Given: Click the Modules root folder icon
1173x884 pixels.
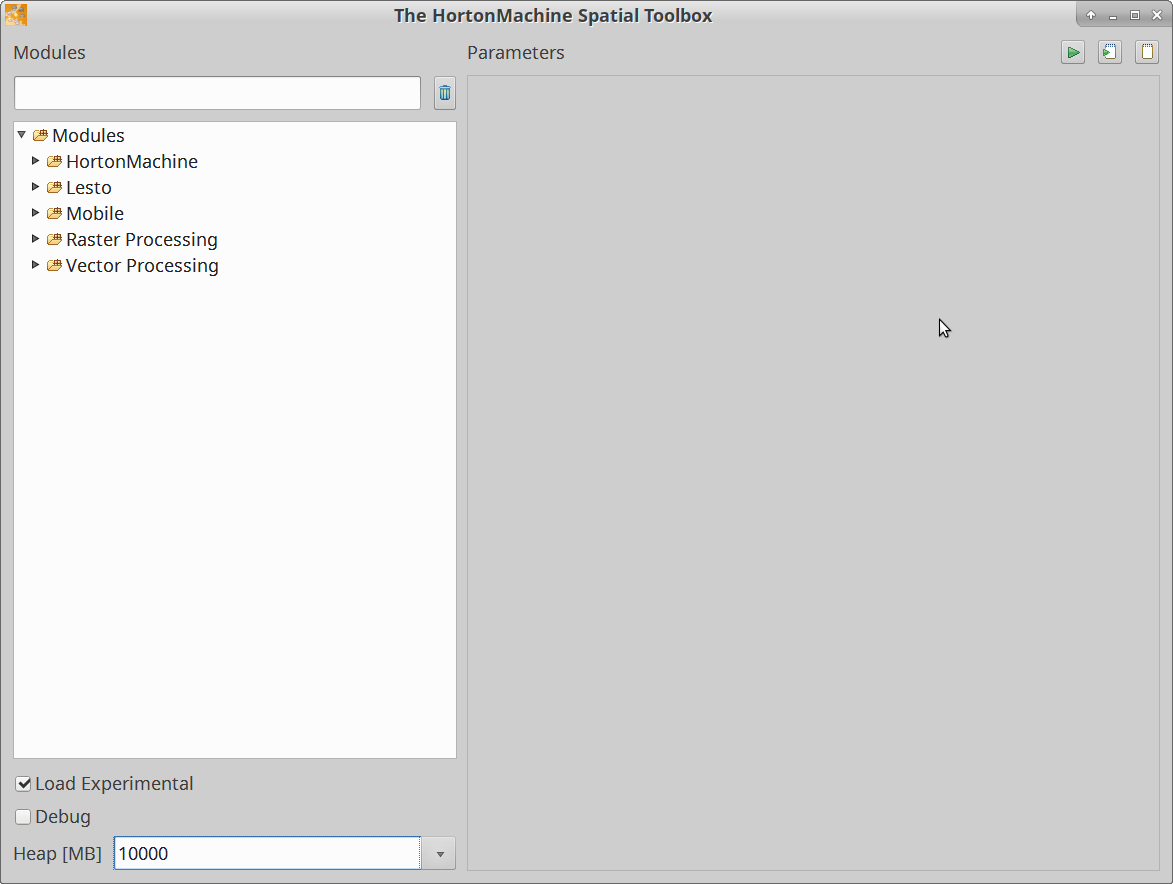Looking at the screenshot, I should [x=40, y=135].
